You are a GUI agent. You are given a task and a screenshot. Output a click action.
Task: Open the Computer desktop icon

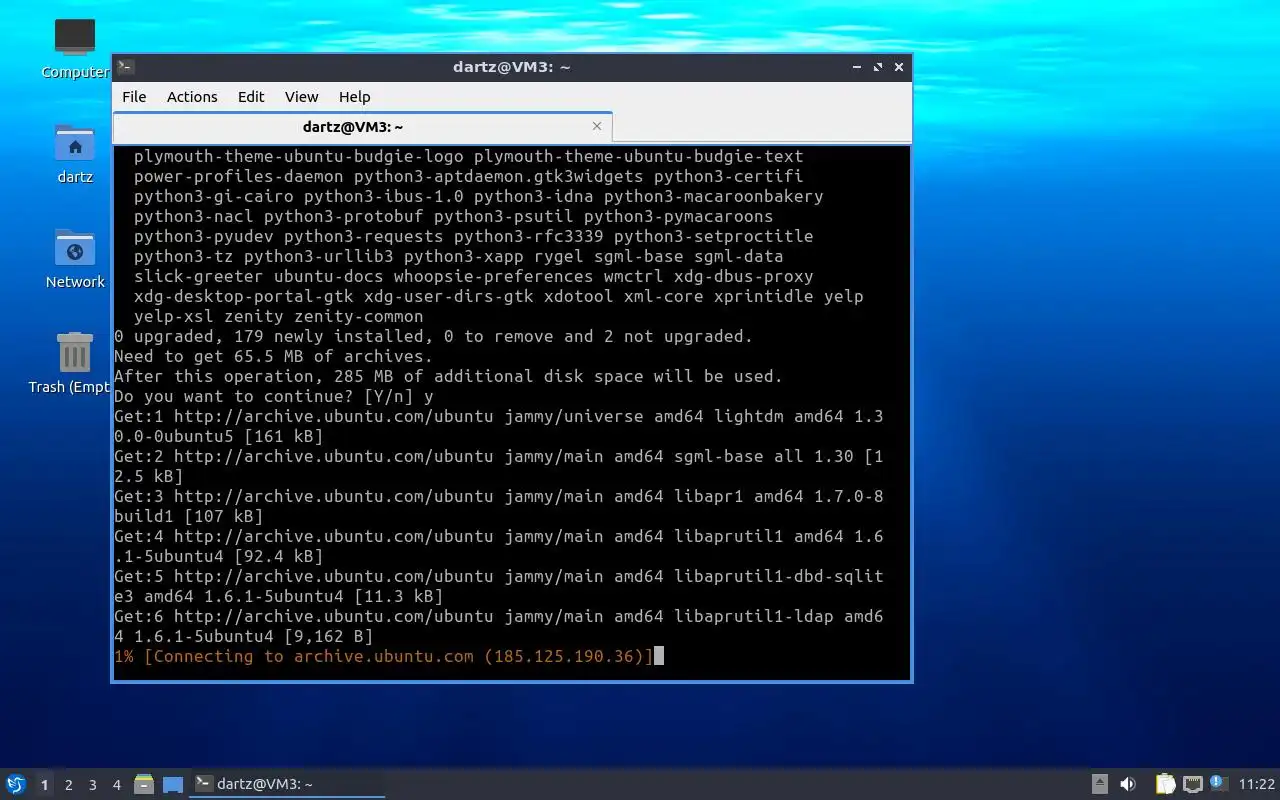pyautogui.click(x=75, y=49)
